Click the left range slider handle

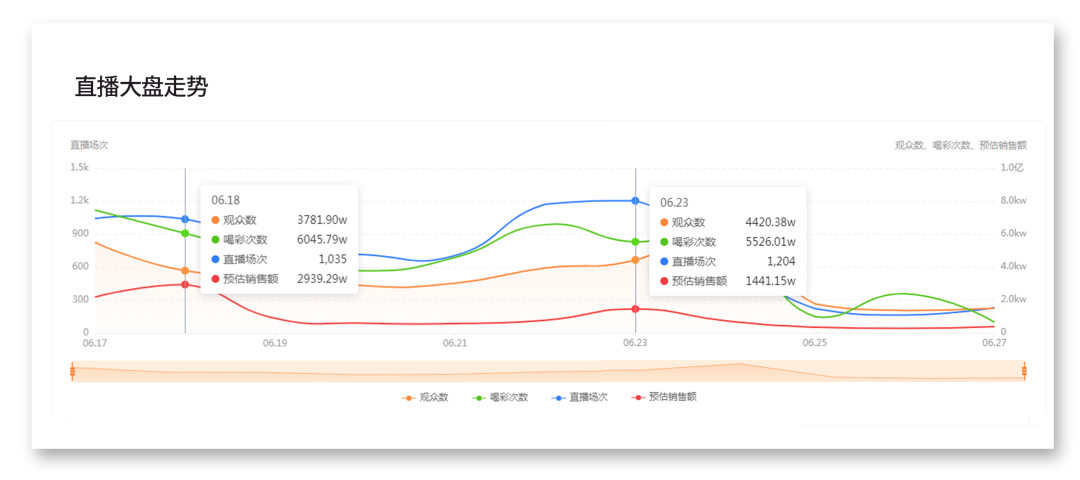tap(72, 371)
